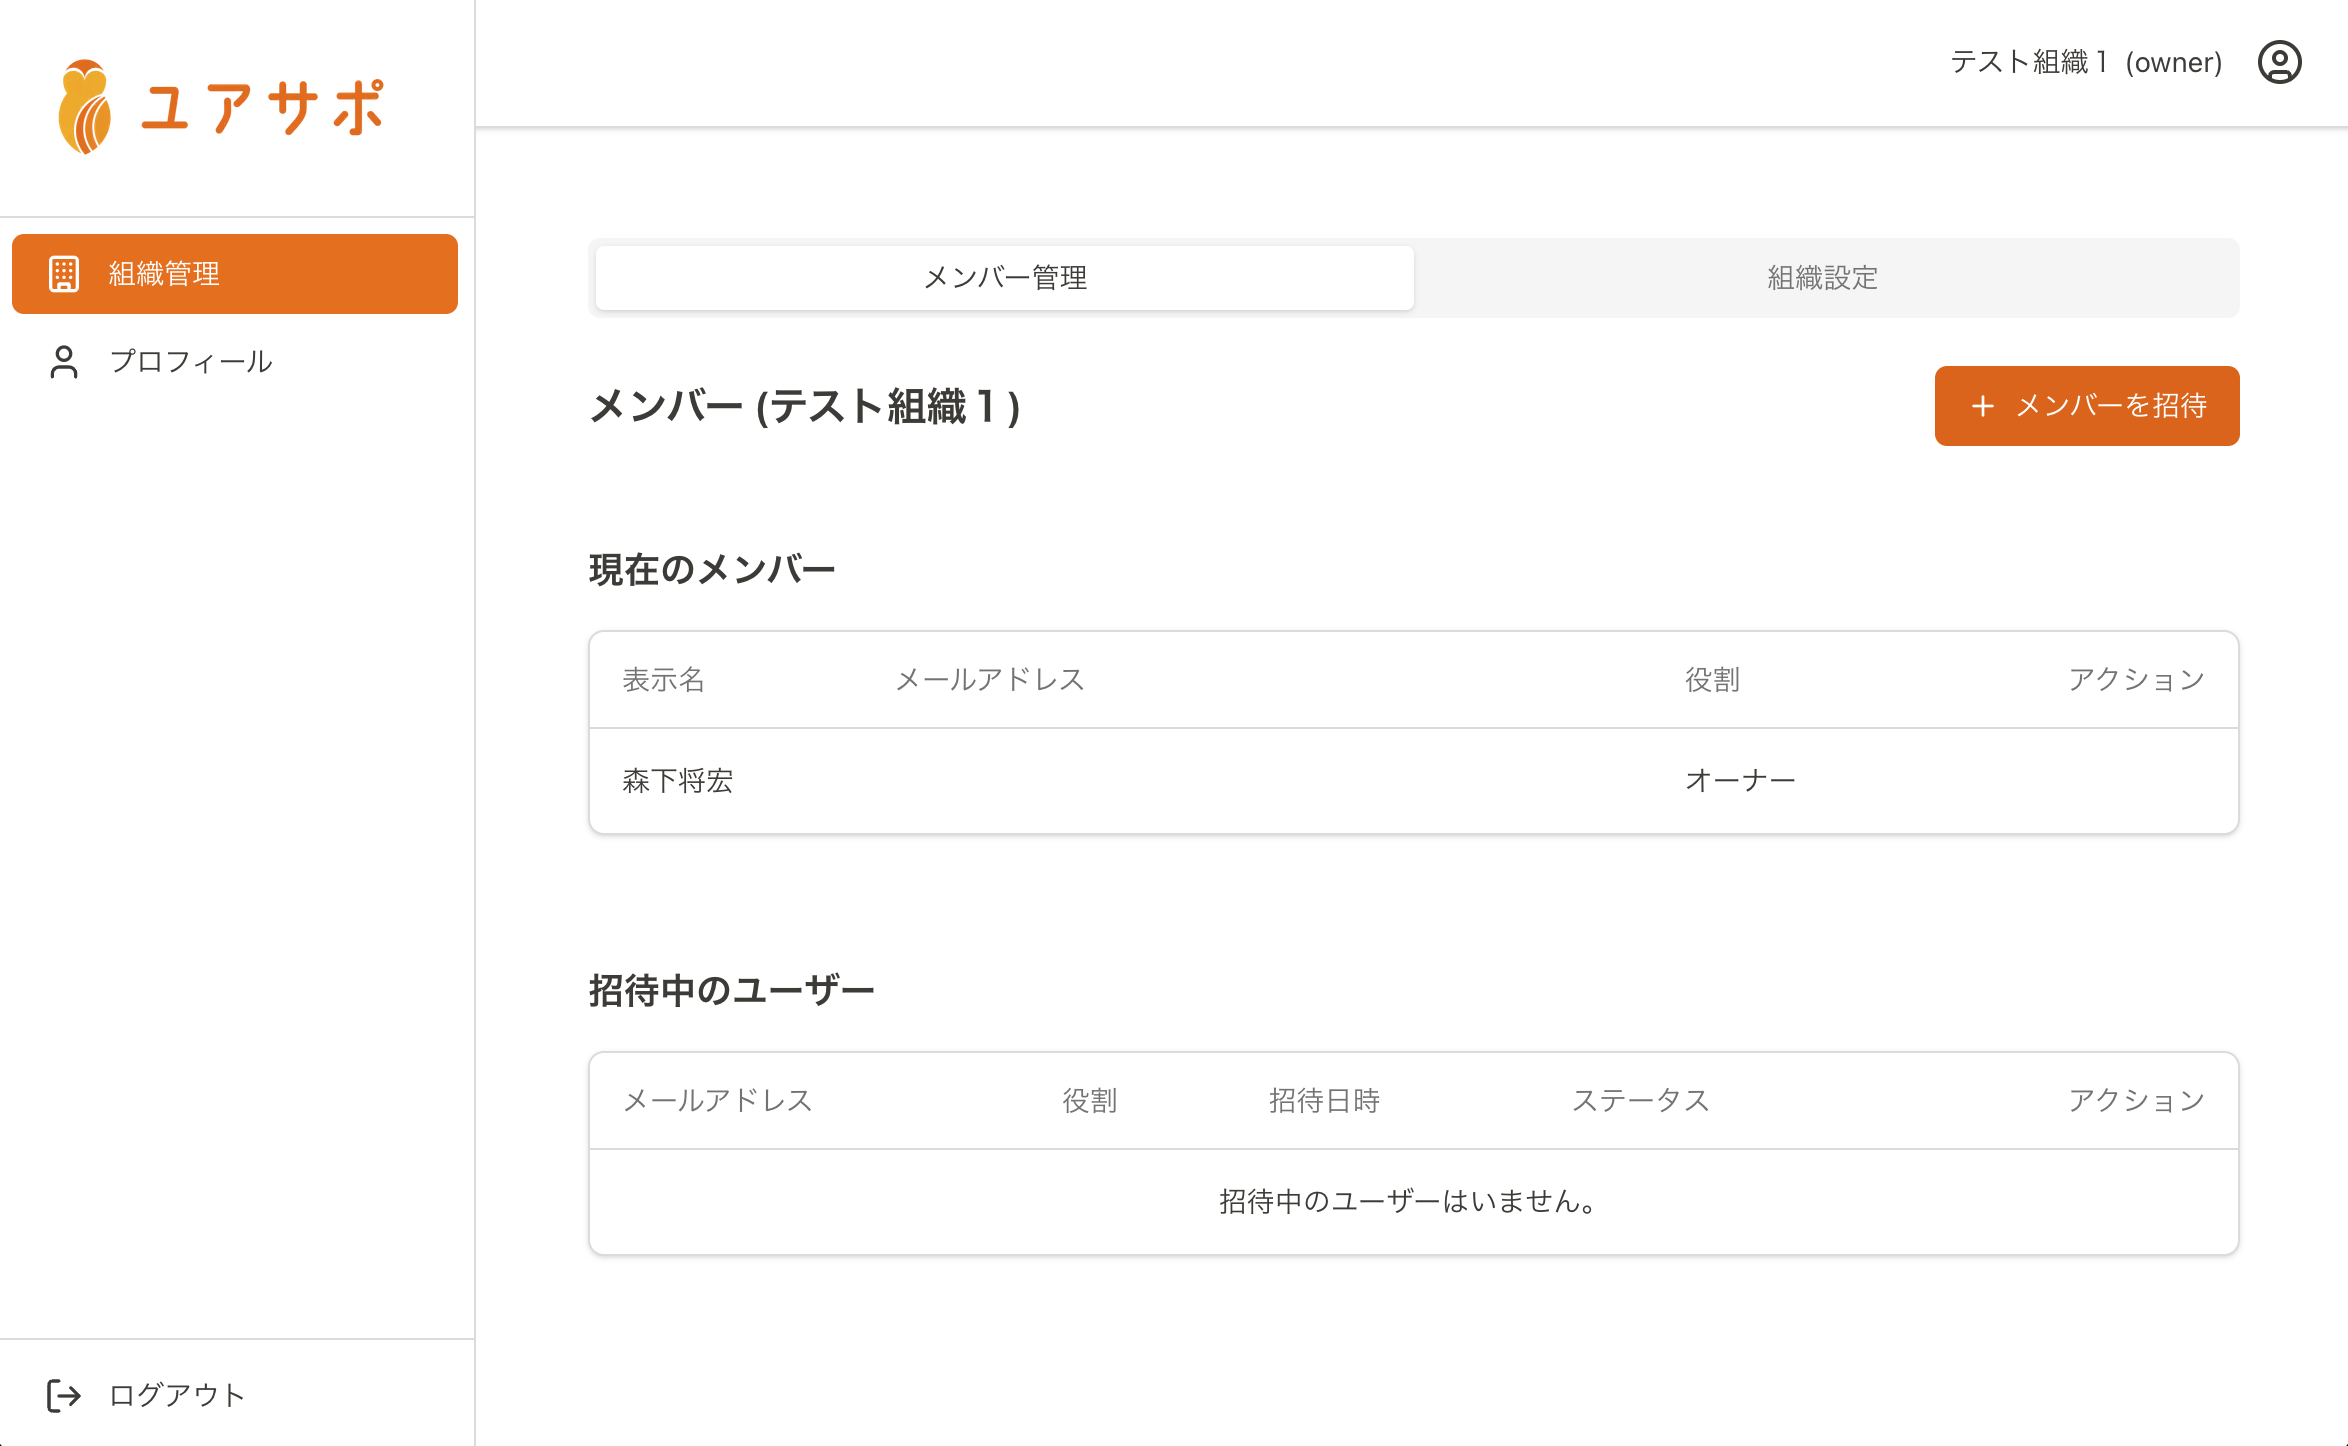Click the plus icon on invite button
The width and height of the screenshot is (2348, 1446).
[x=1982, y=406]
